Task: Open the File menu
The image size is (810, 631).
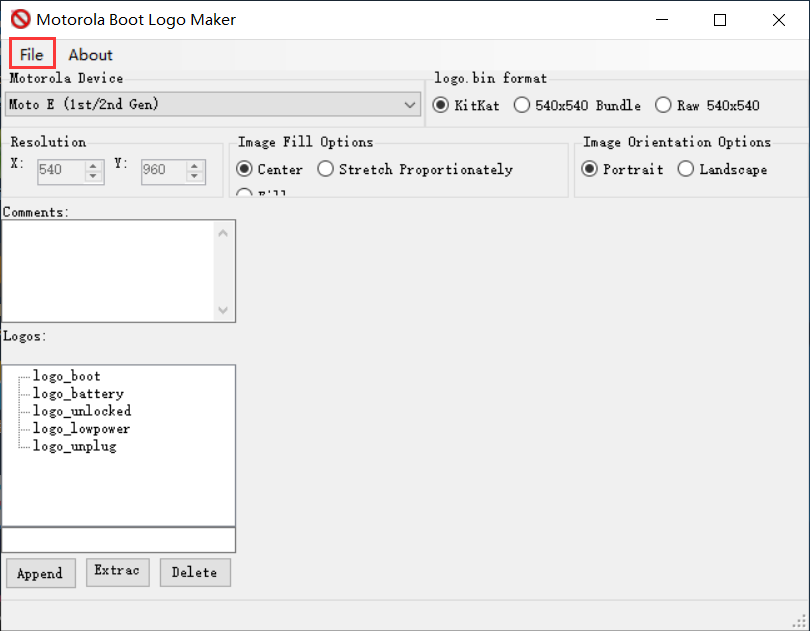Action: (32, 54)
